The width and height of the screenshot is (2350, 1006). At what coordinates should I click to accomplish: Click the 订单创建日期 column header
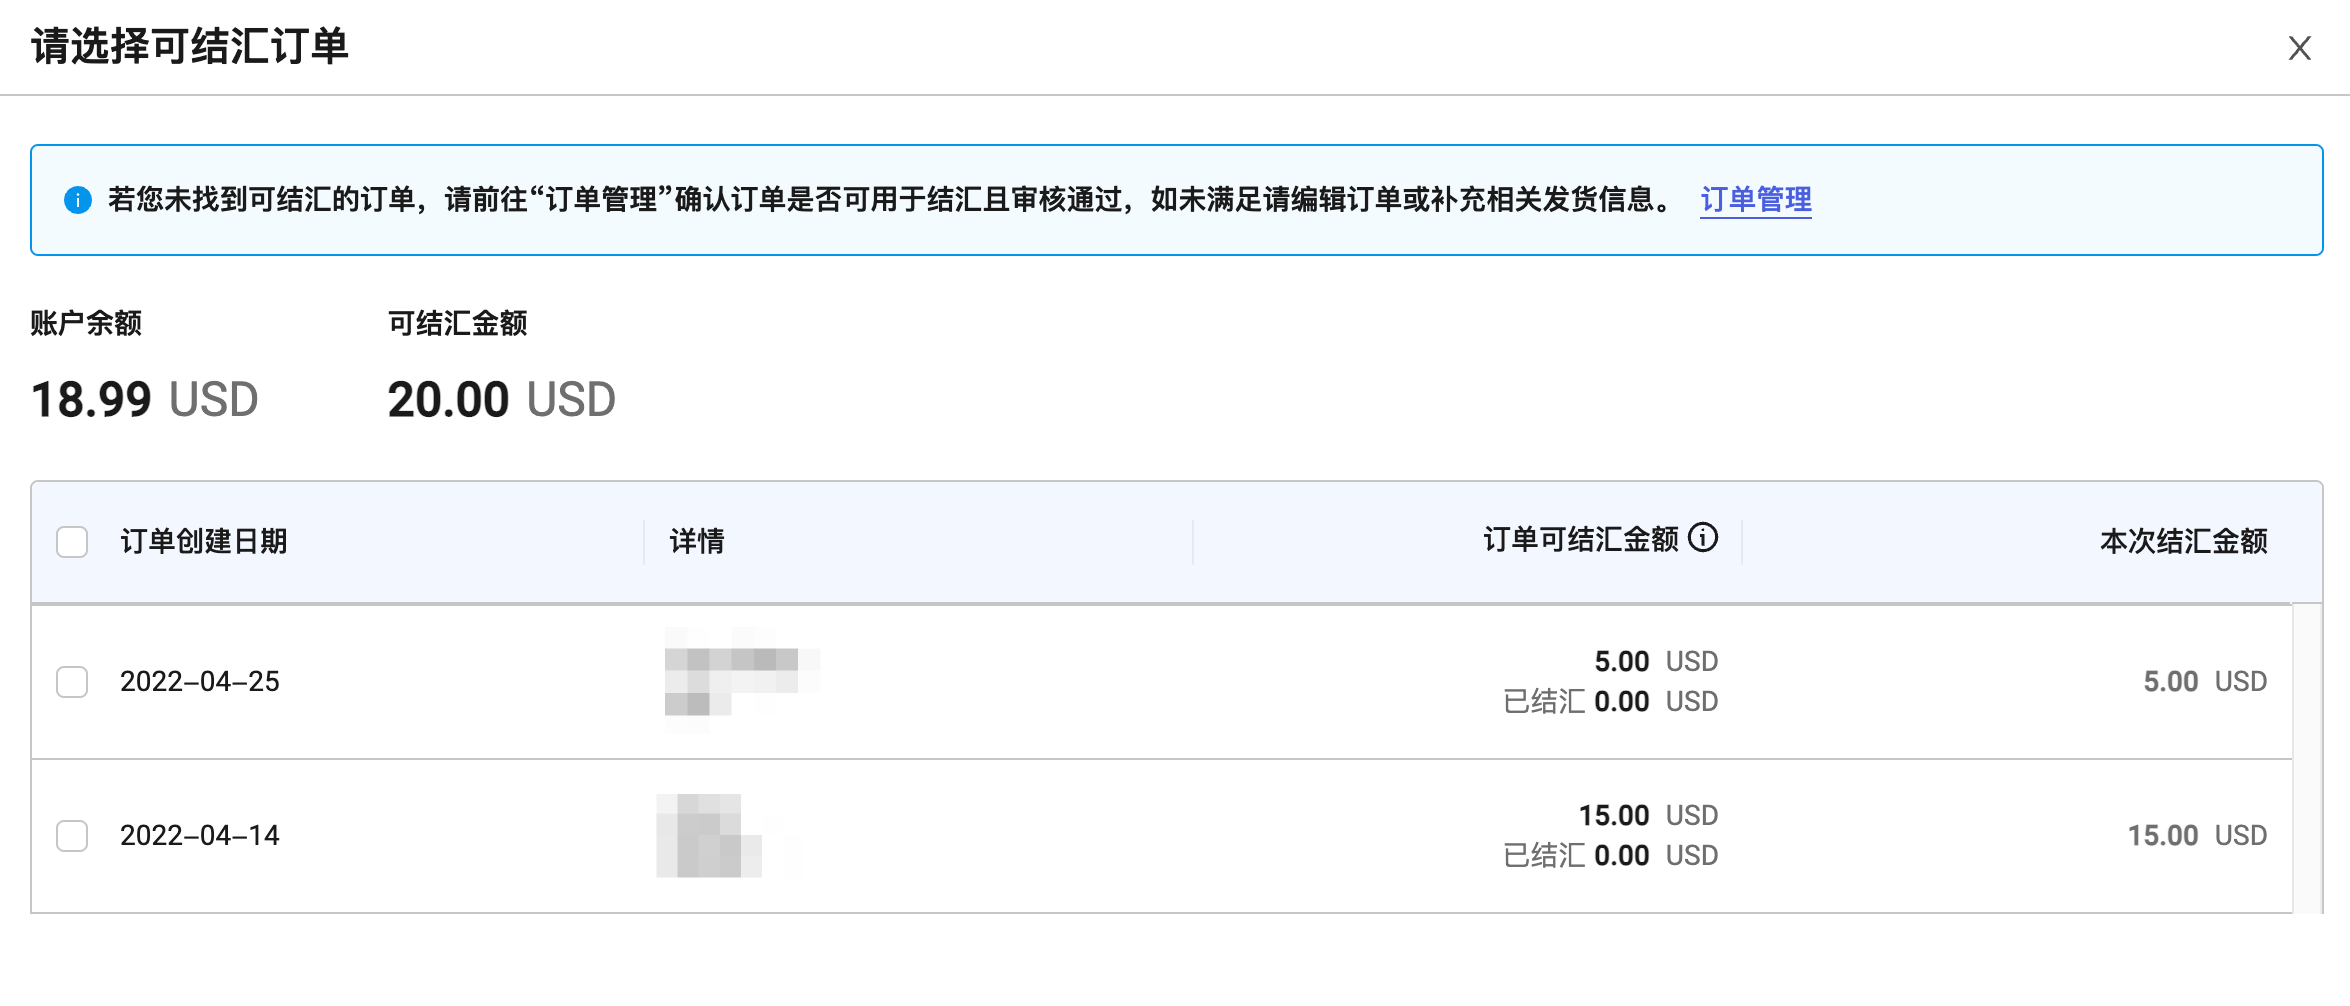click(204, 541)
